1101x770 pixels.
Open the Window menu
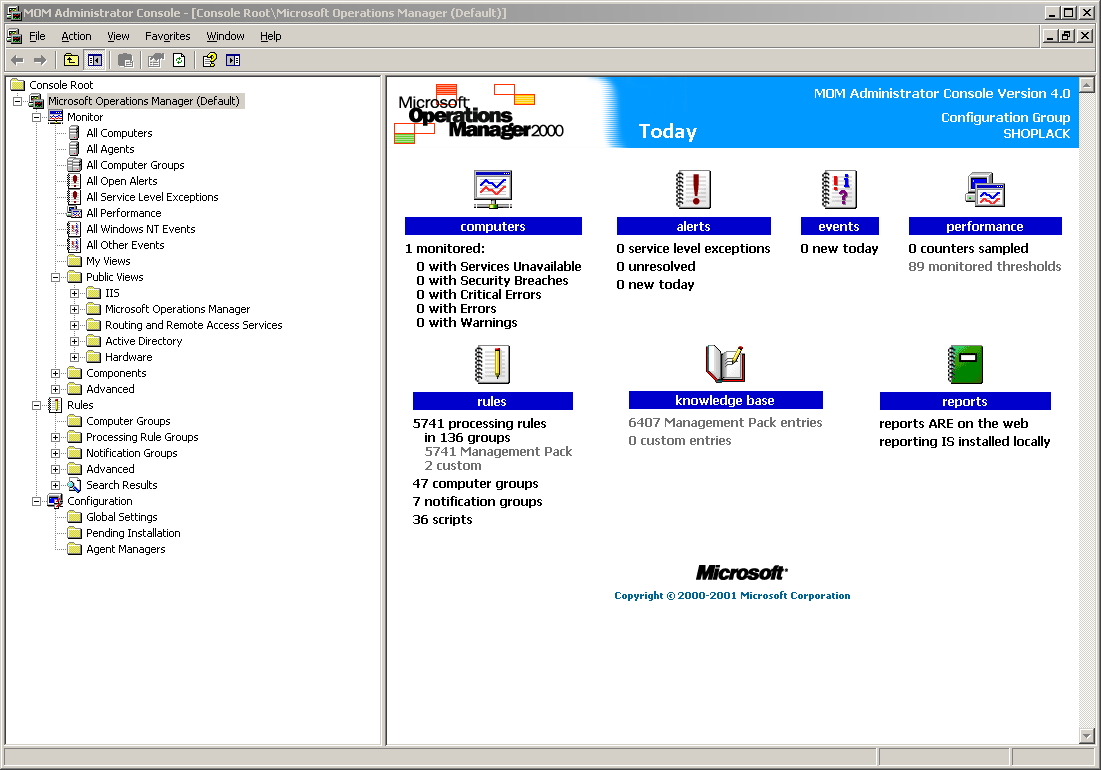tap(225, 36)
